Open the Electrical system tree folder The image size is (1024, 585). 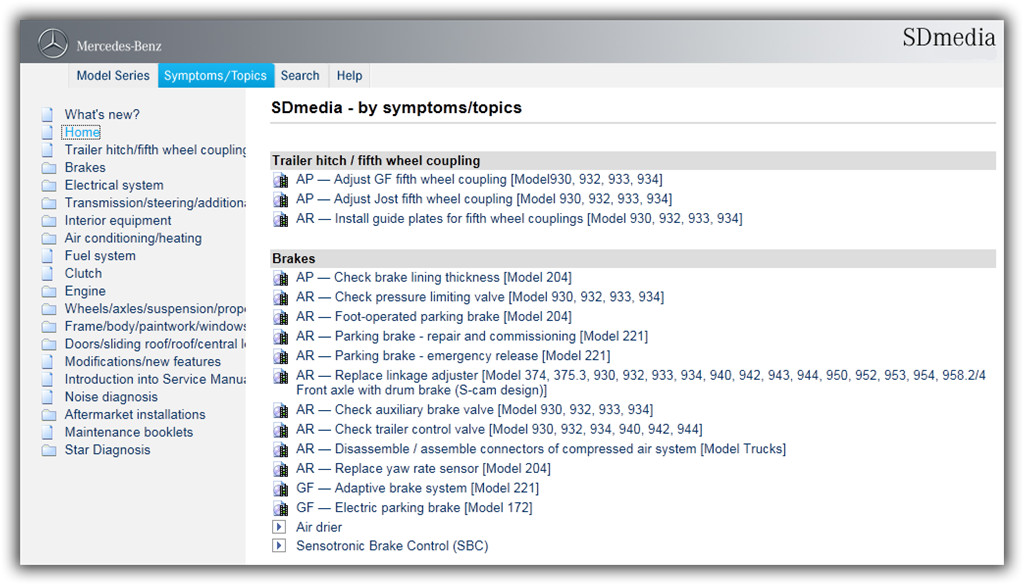click(x=49, y=185)
